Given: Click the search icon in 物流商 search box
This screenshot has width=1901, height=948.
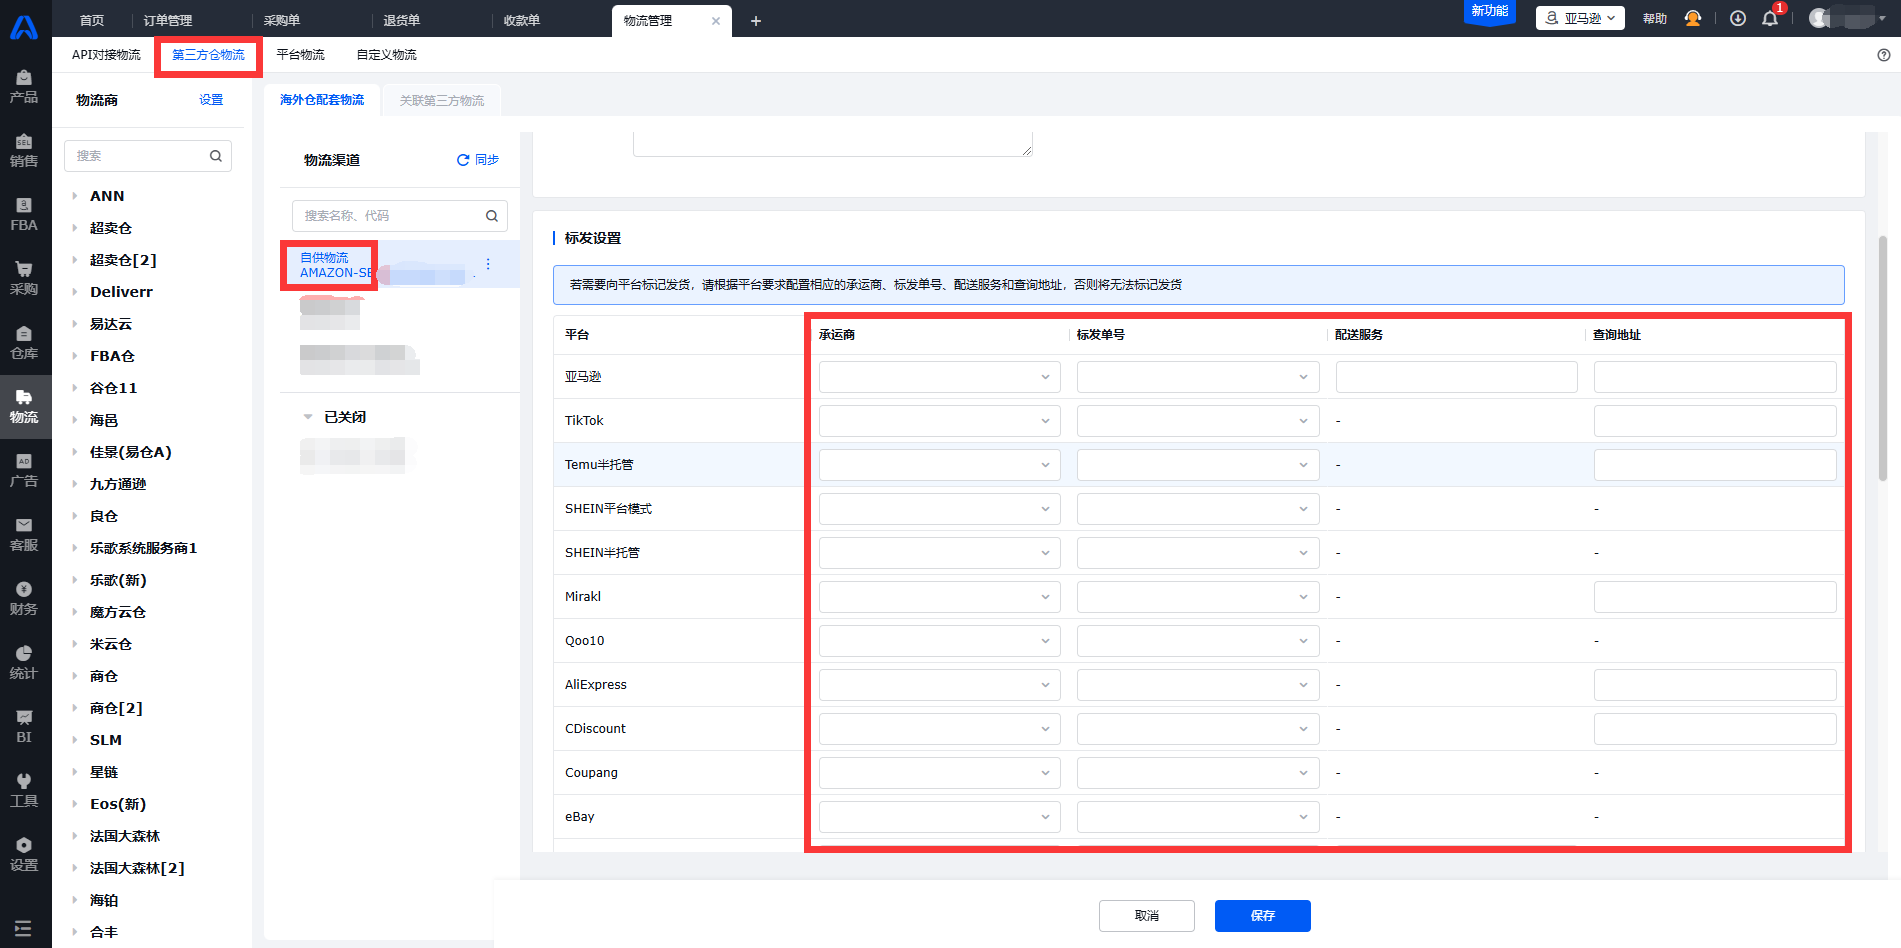Looking at the screenshot, I should coord(216,156).
